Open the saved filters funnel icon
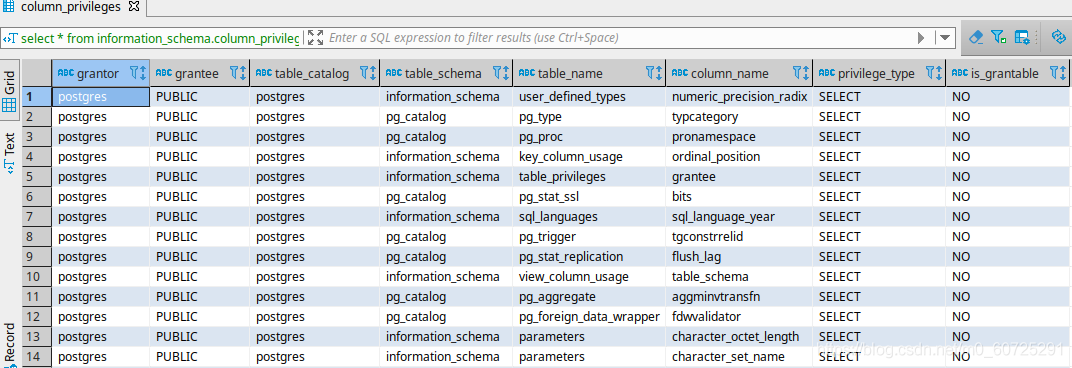 coord(999,37)
